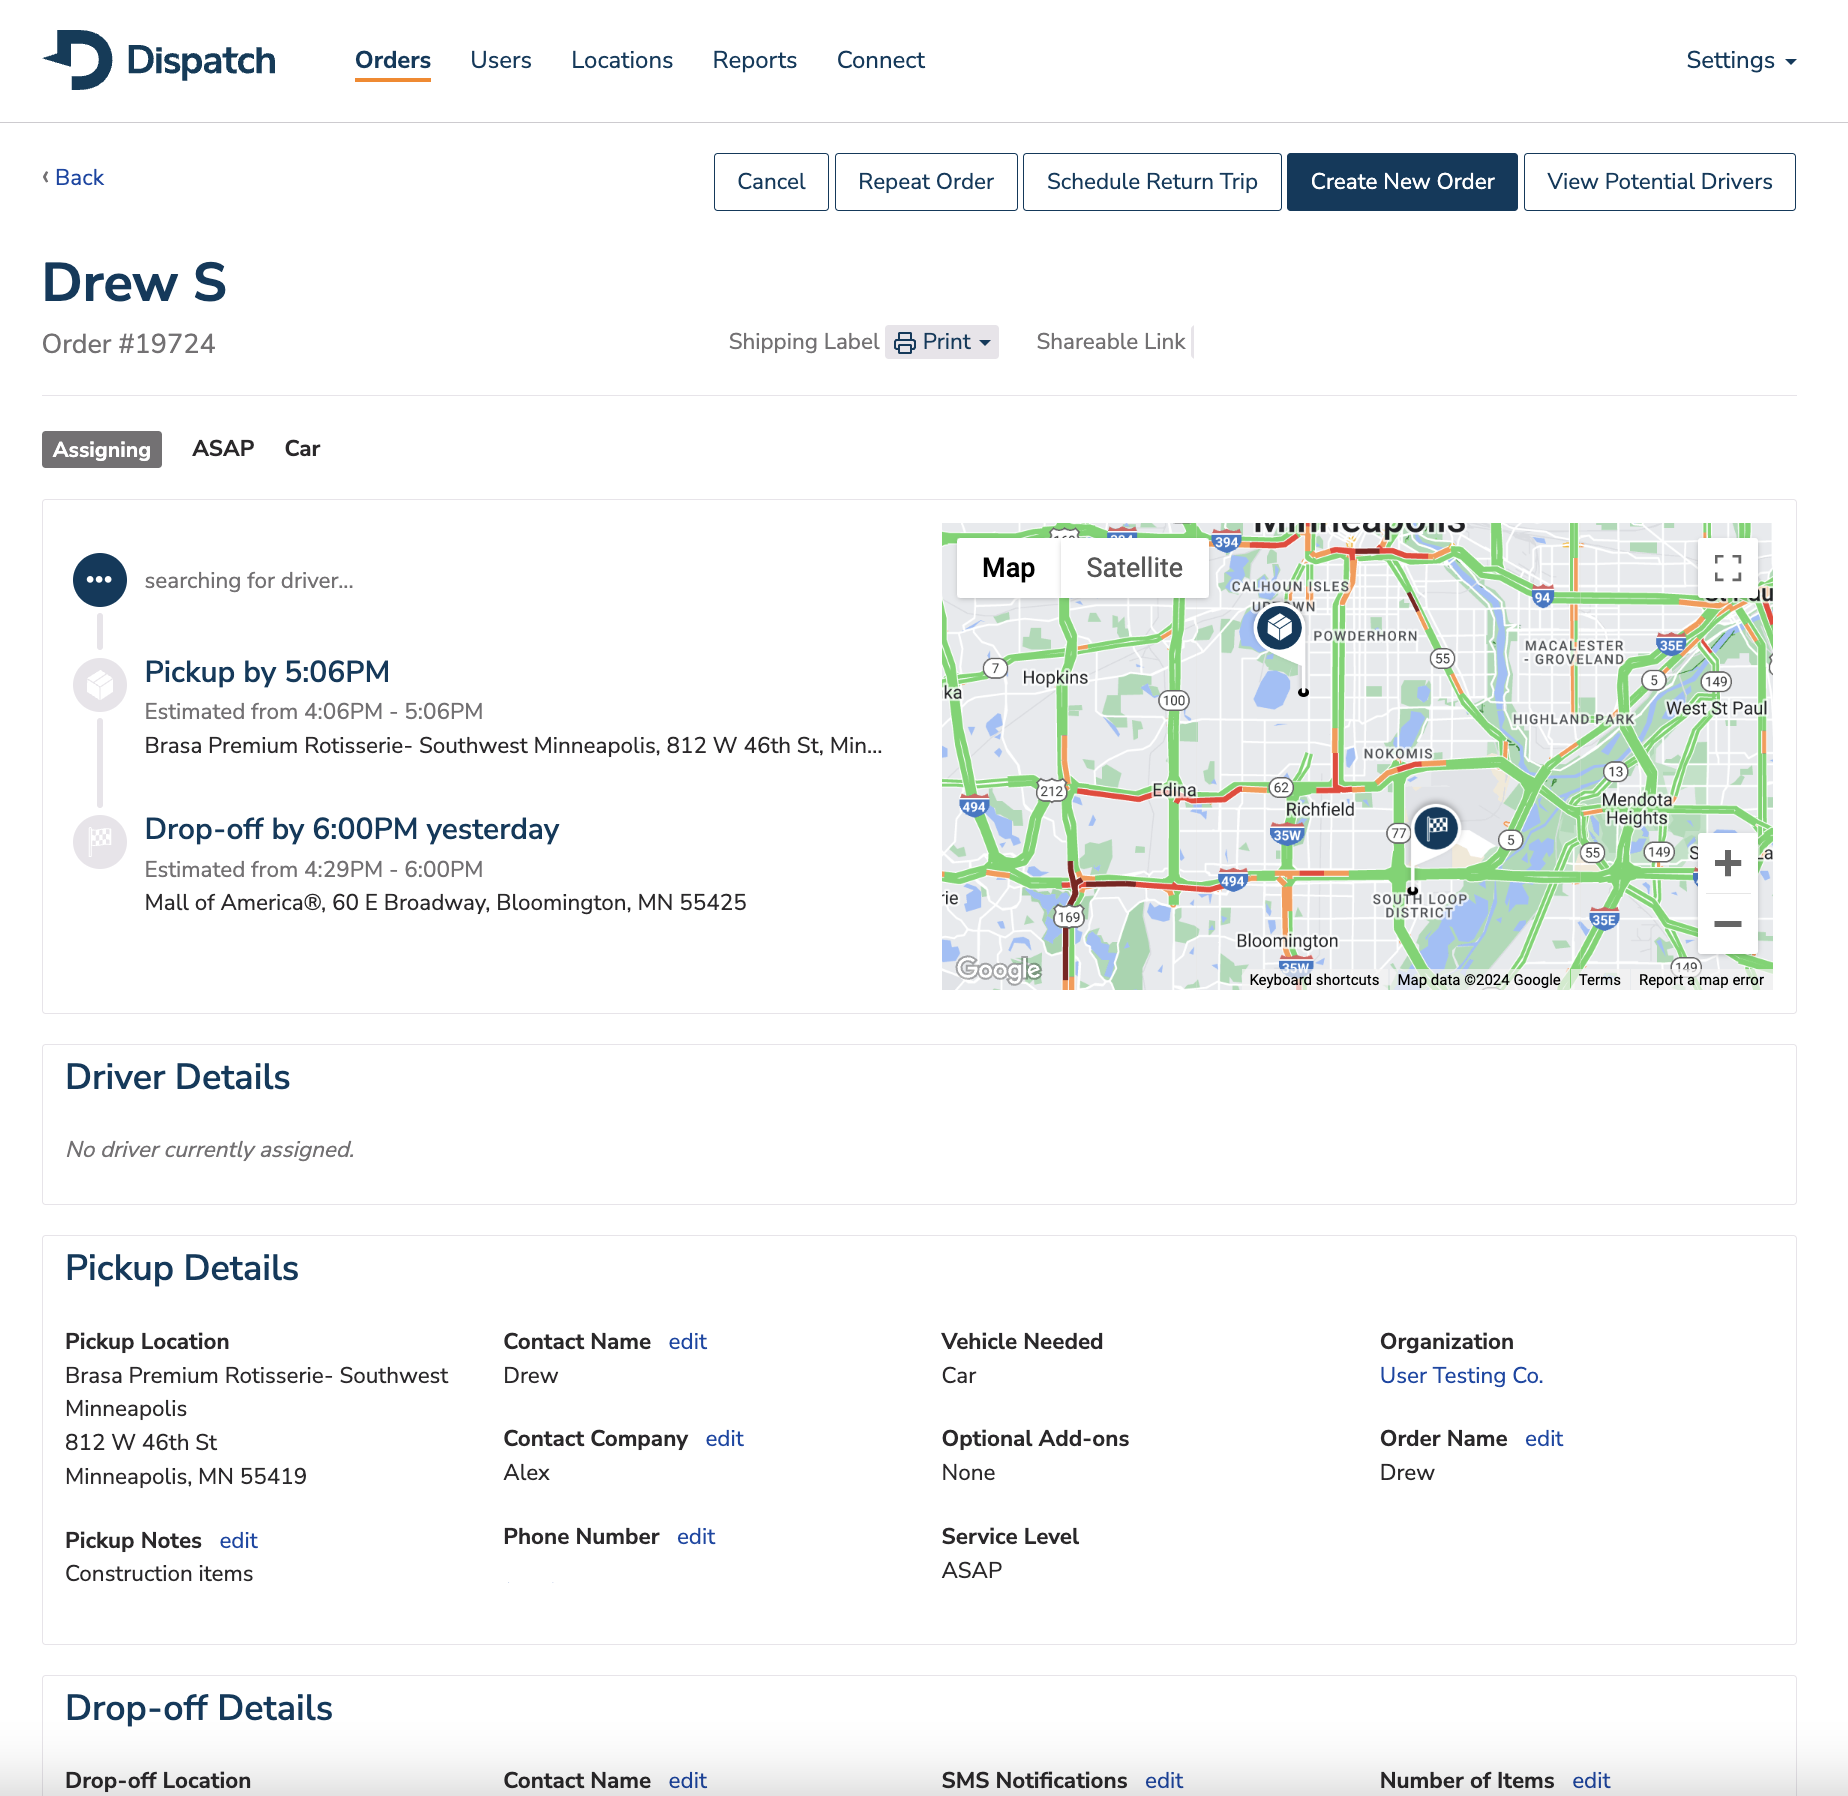
Task: Click the Google logo on the map
Action: click(x=1001, y=969)
